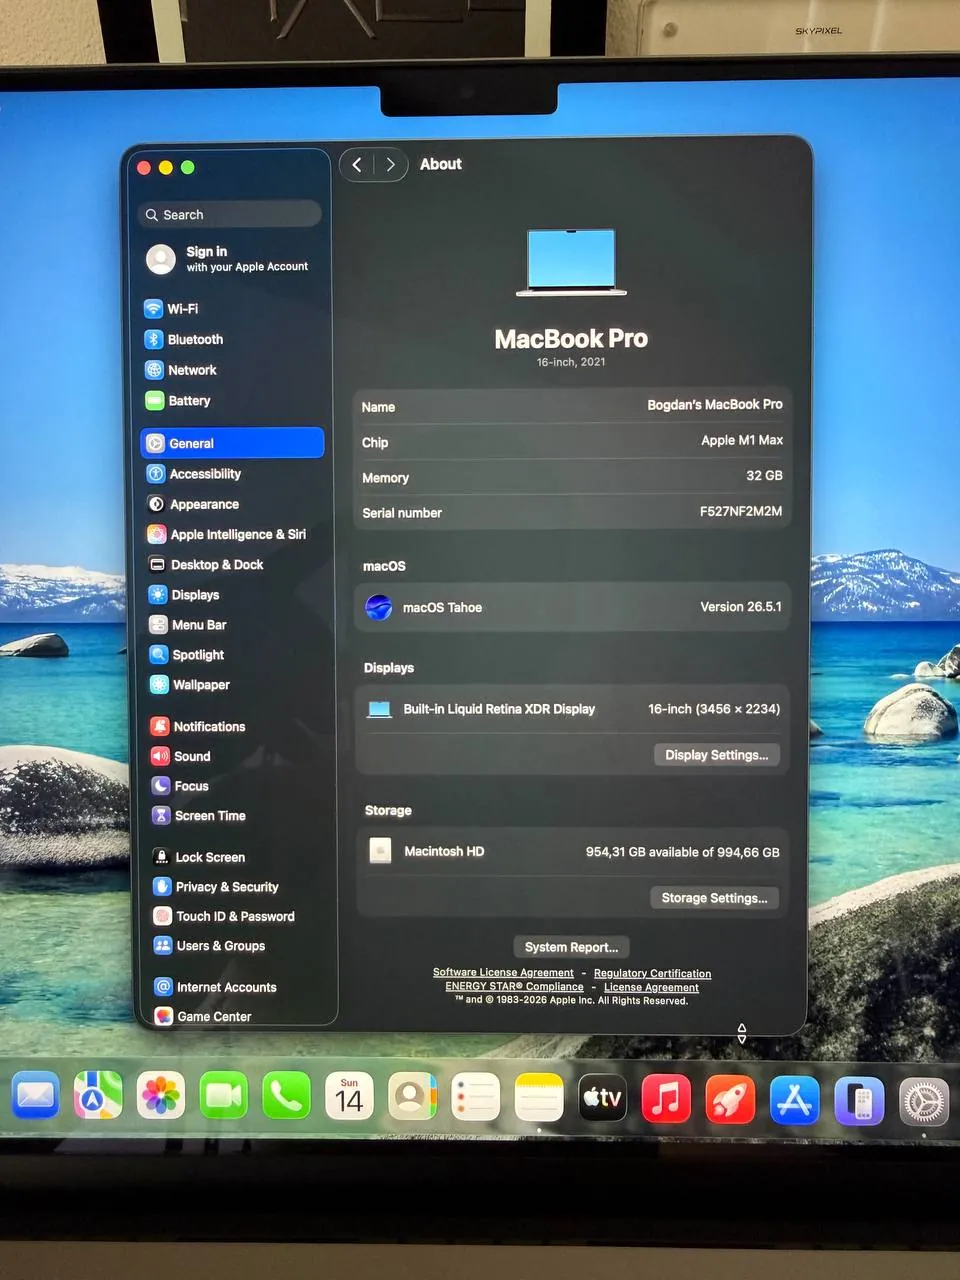Open Calendar from the Dock

(349, 1097)
